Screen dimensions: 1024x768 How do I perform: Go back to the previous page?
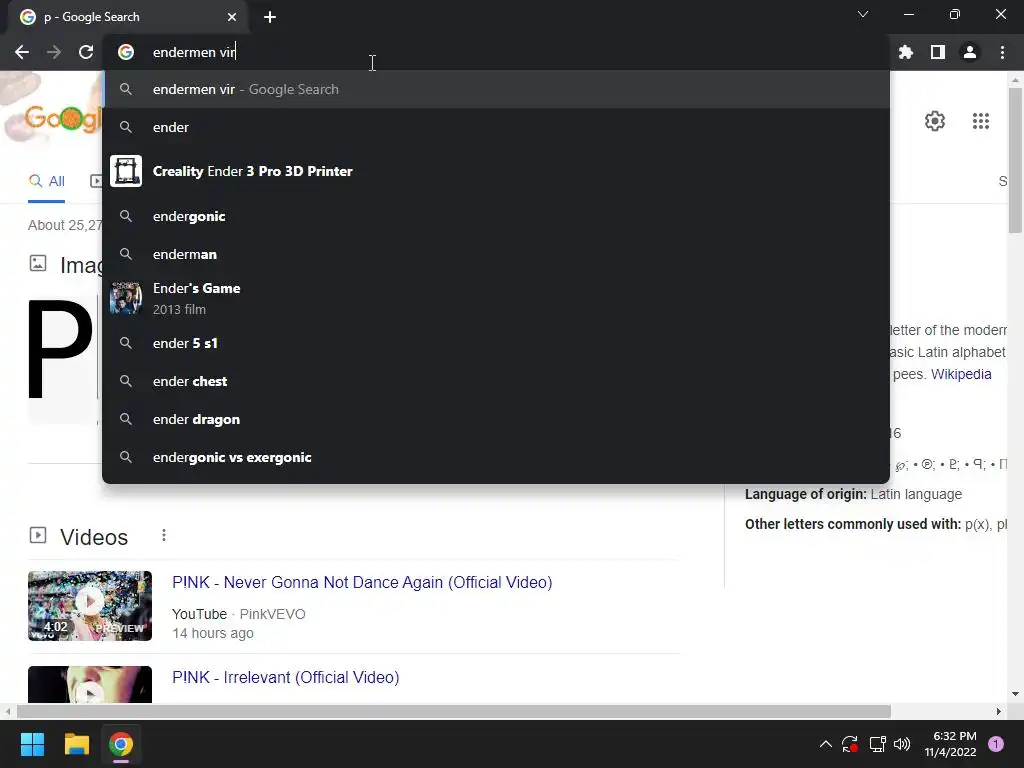(x=22, y=52)
